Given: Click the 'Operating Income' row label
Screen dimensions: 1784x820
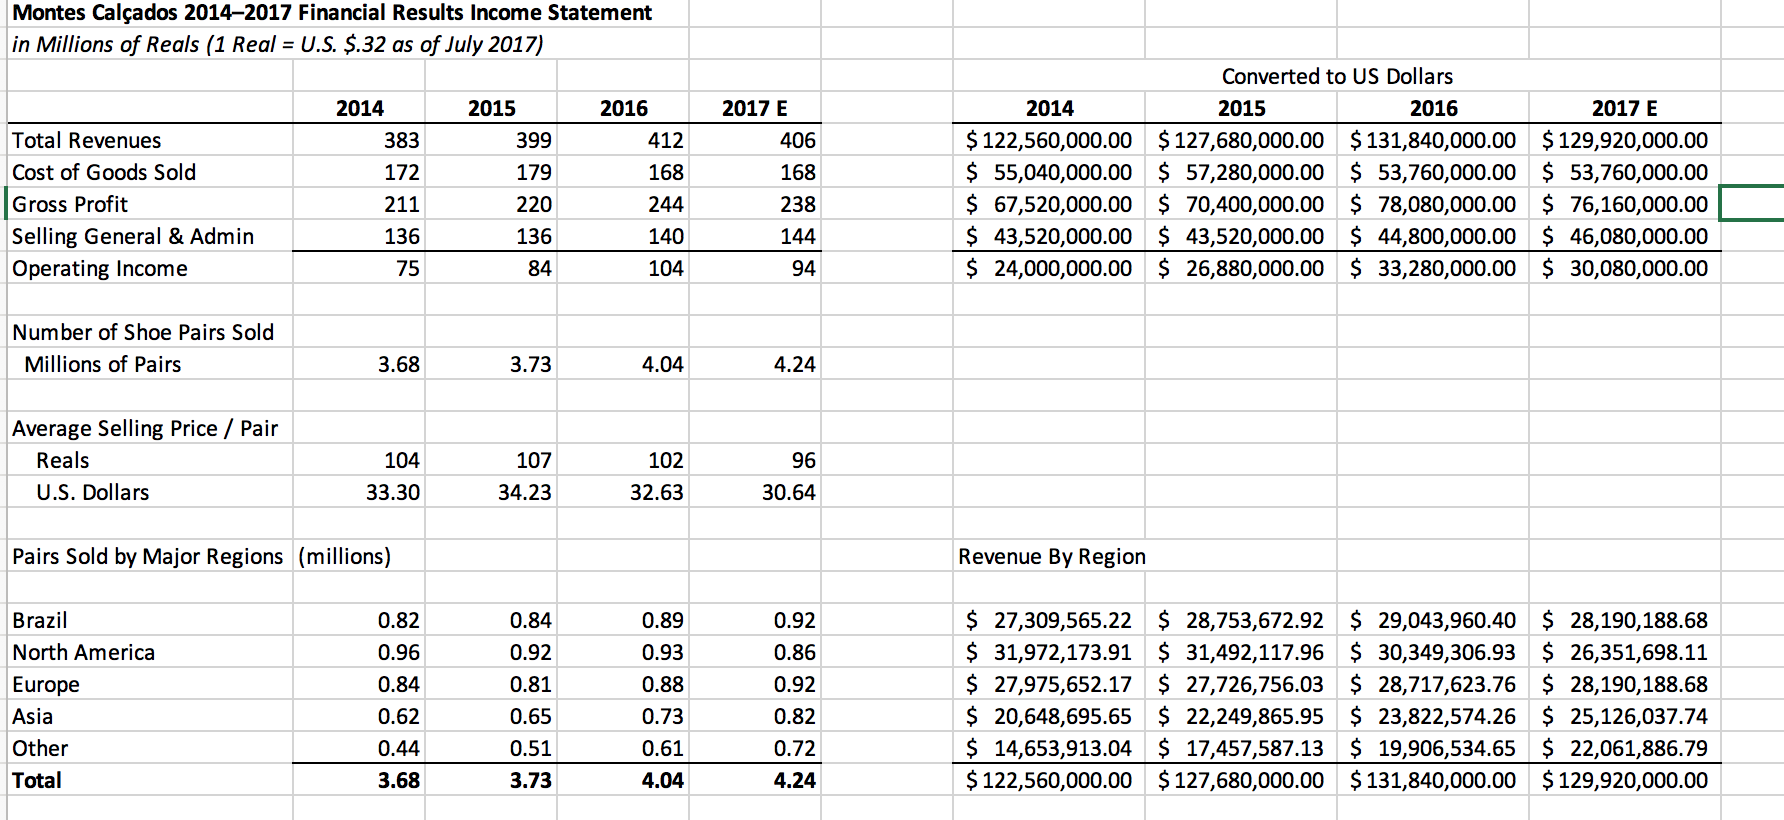Looking at the screenshot, I should 100,269.
